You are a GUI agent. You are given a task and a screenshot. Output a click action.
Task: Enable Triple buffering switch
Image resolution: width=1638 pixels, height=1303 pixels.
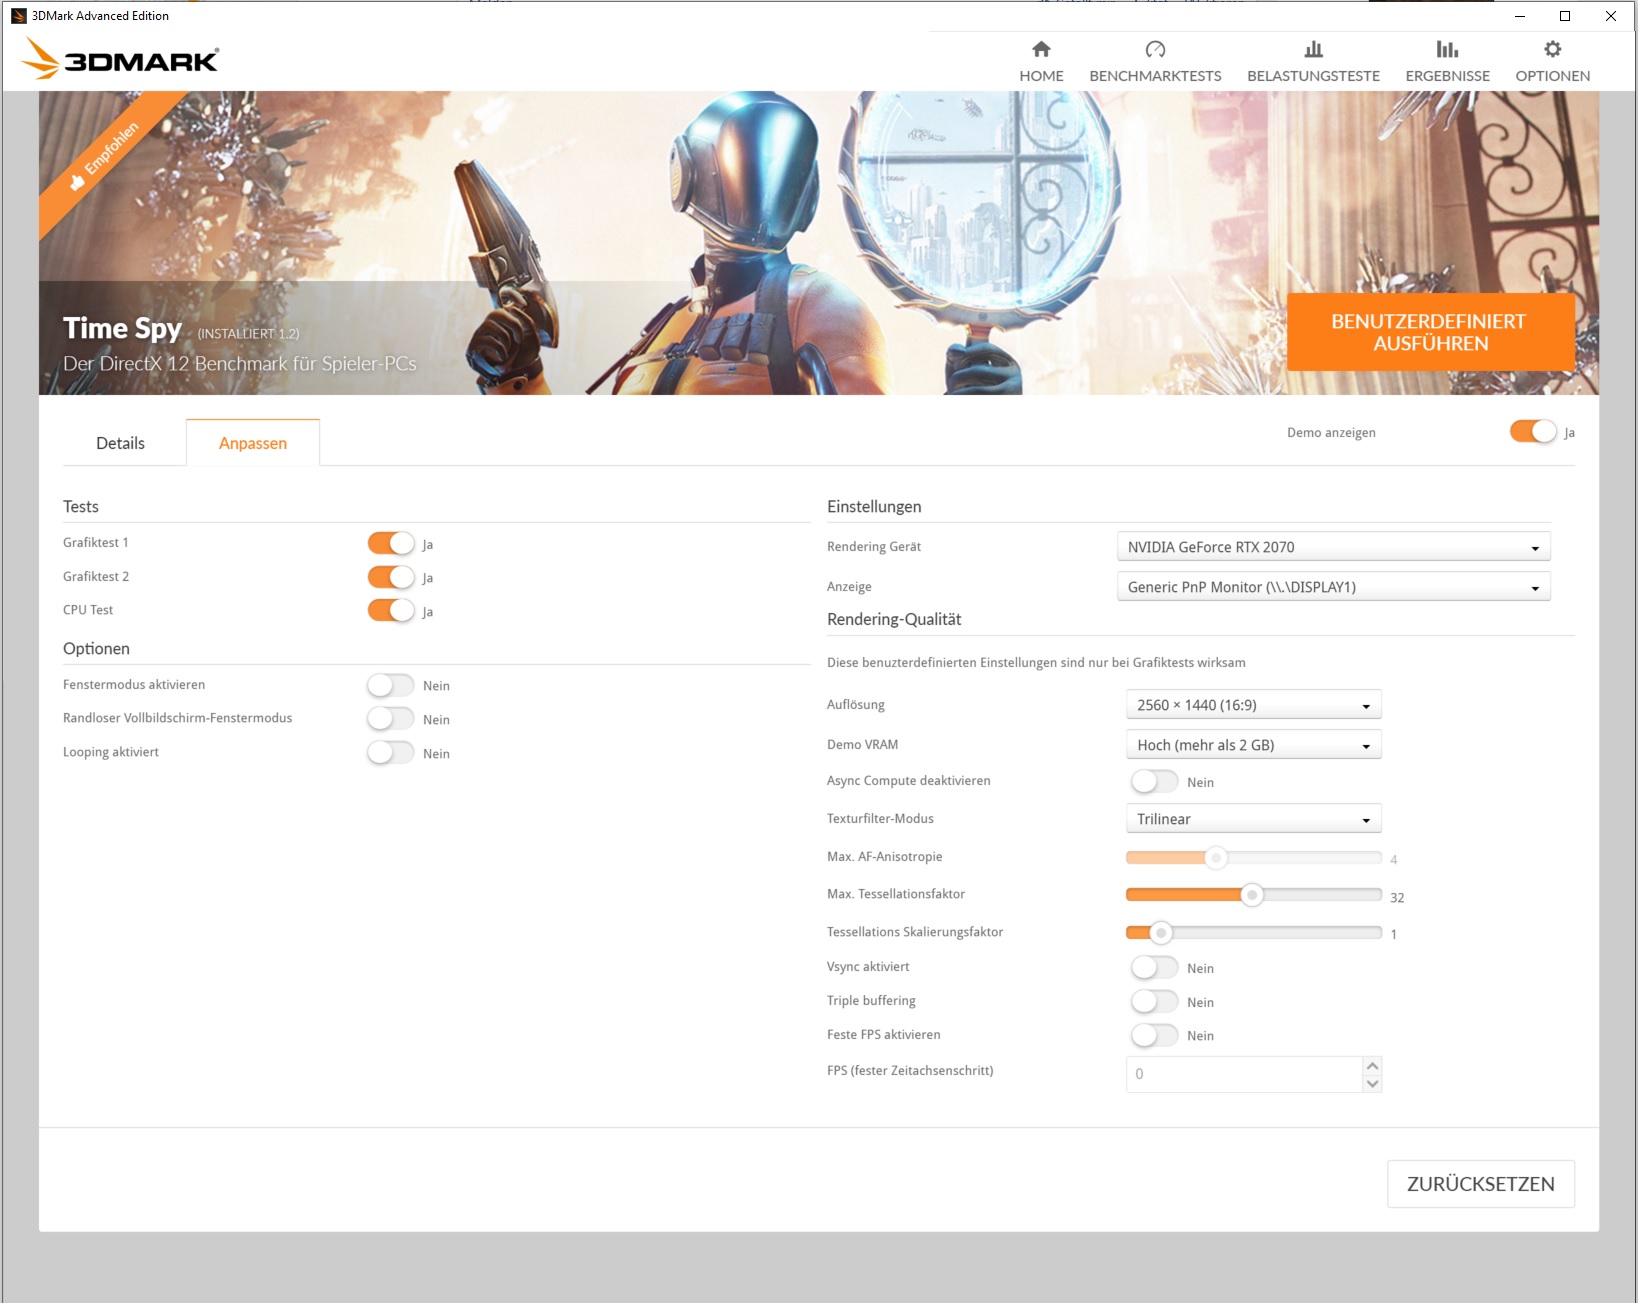1155,1001
